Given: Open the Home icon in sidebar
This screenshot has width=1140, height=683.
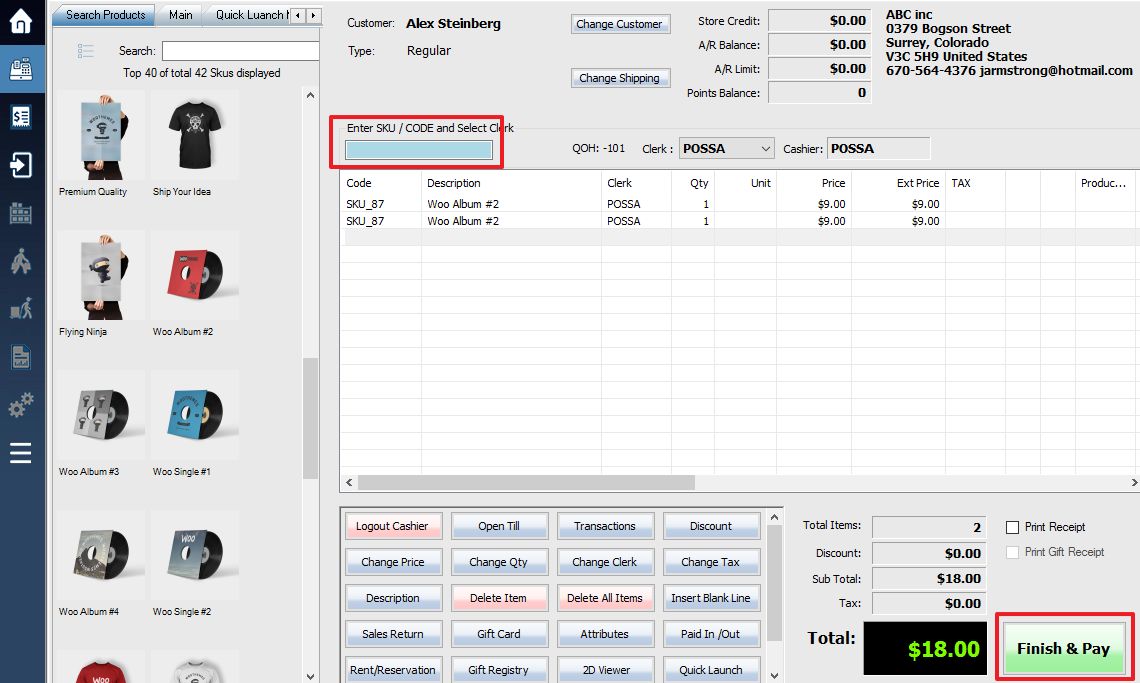Looking at the screenshot, I should click(20, 20).
